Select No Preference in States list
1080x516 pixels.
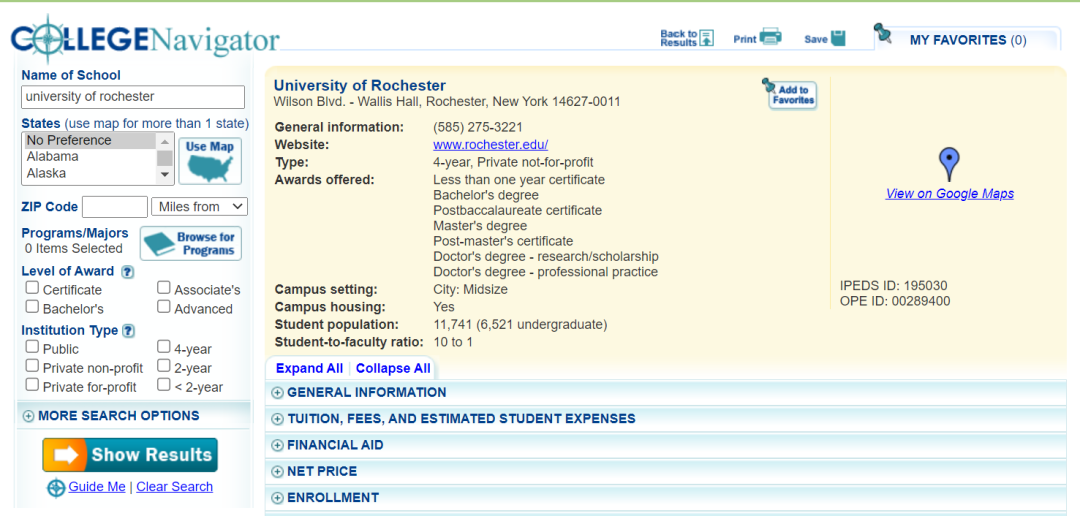[90, 141]
